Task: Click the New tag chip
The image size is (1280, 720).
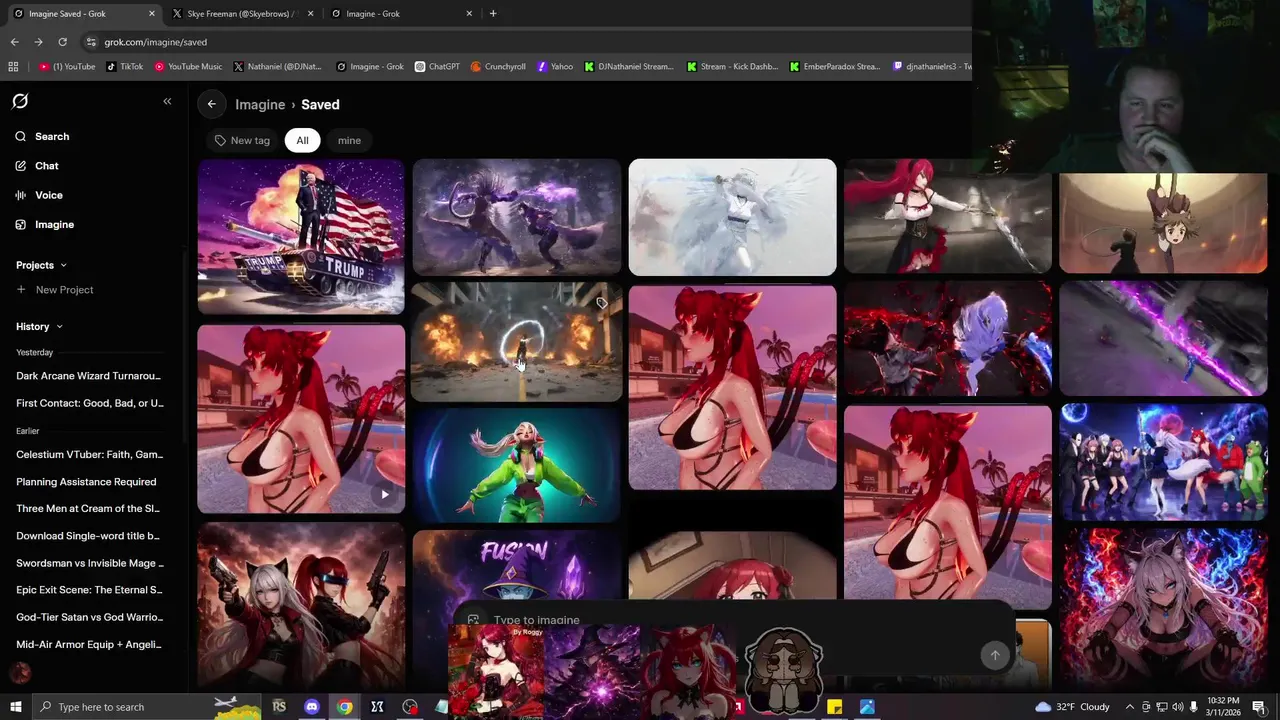Action: [x=242, y=140]
